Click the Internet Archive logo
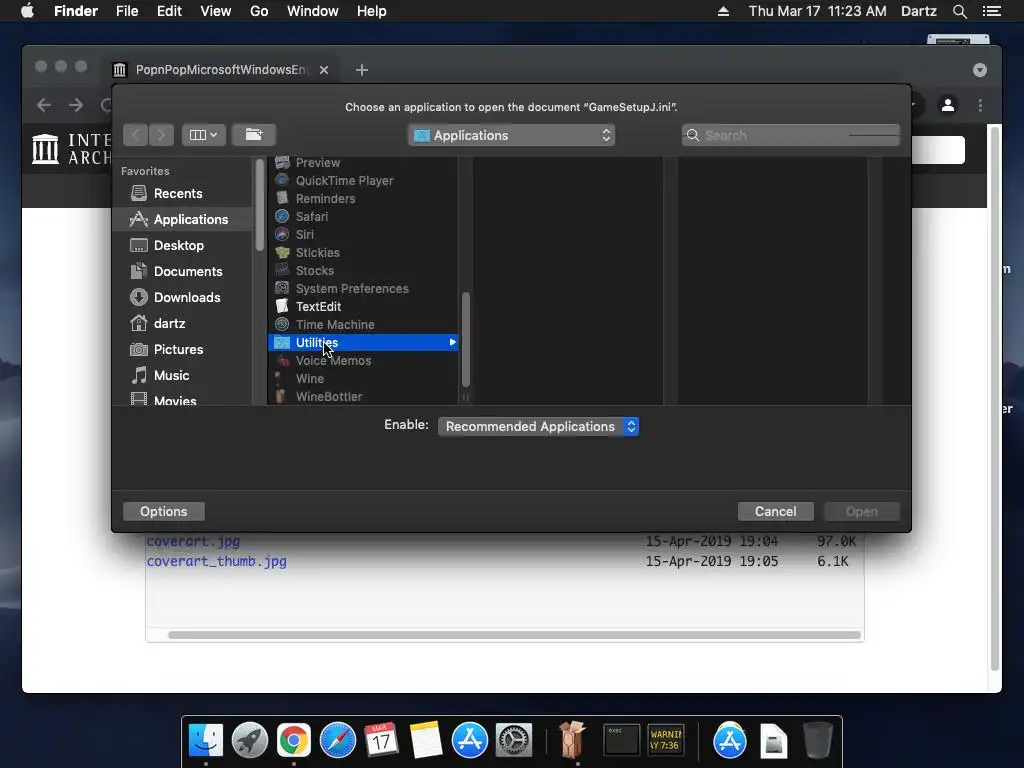1024x768 pixels. [72, 149]
